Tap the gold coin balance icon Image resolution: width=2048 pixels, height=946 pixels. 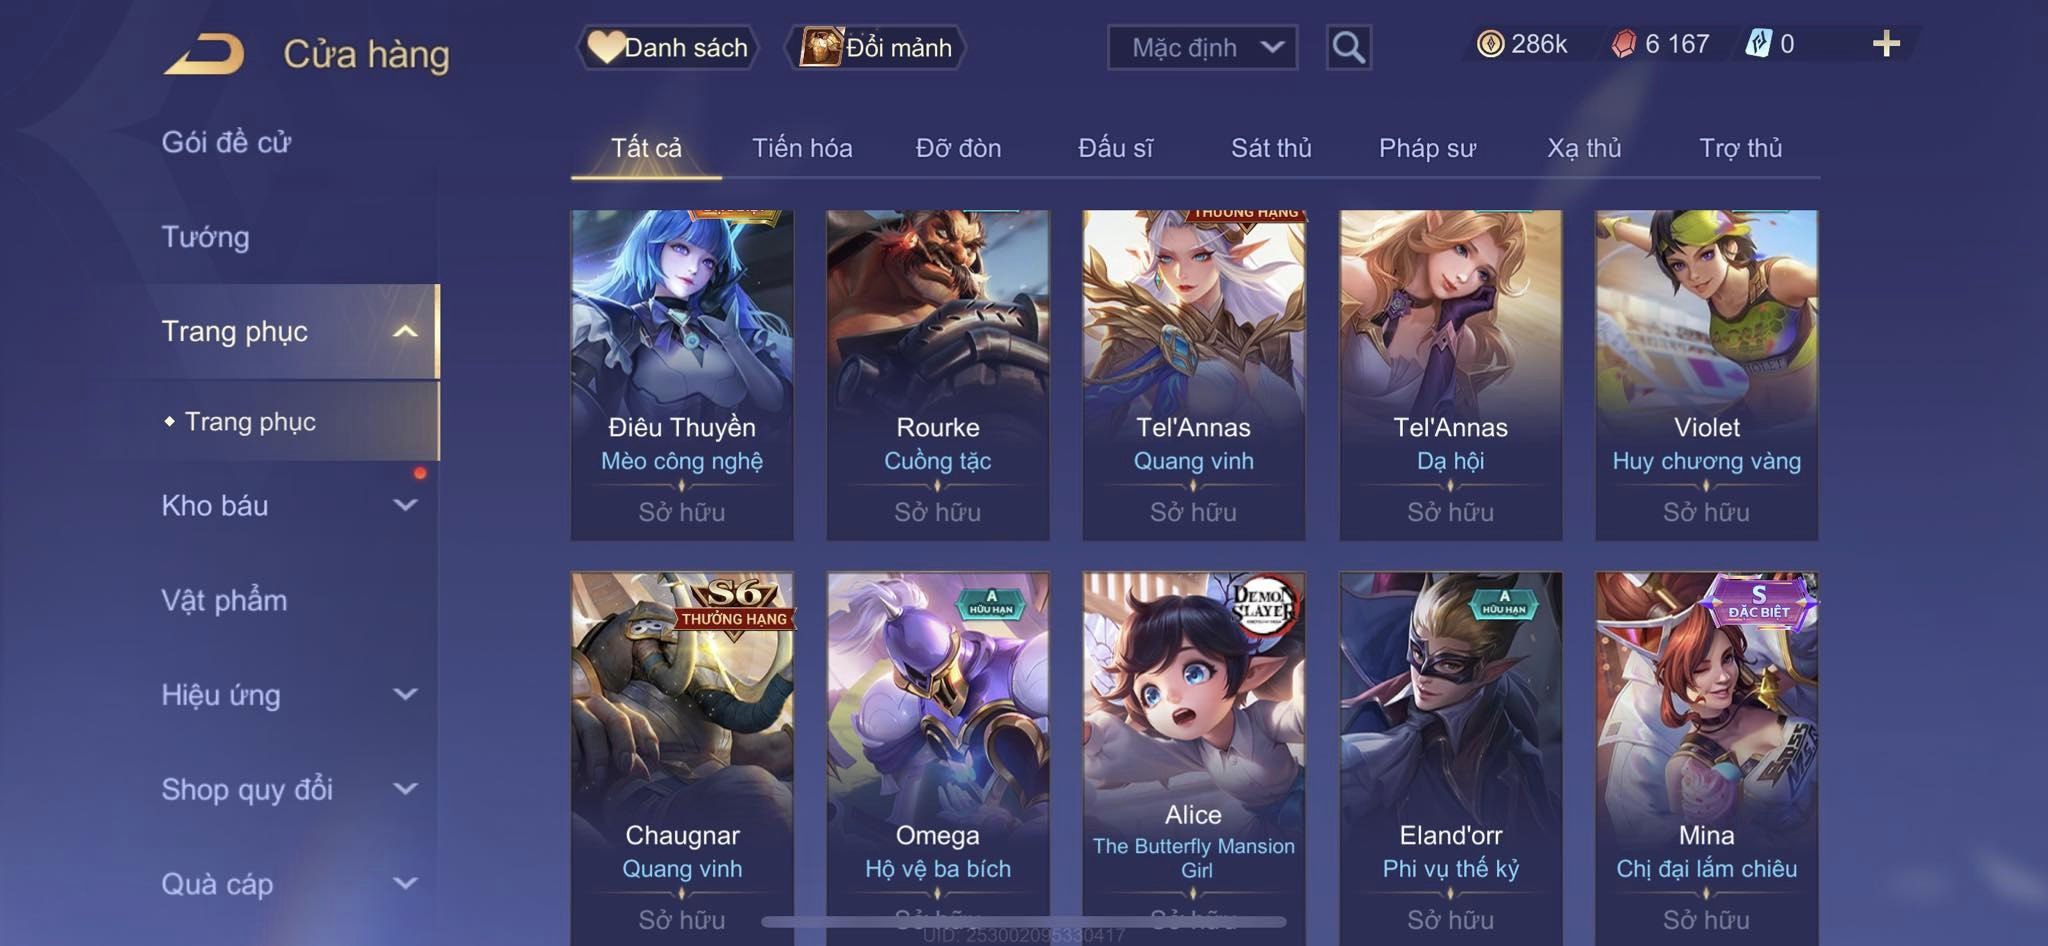pos(1490,44)
